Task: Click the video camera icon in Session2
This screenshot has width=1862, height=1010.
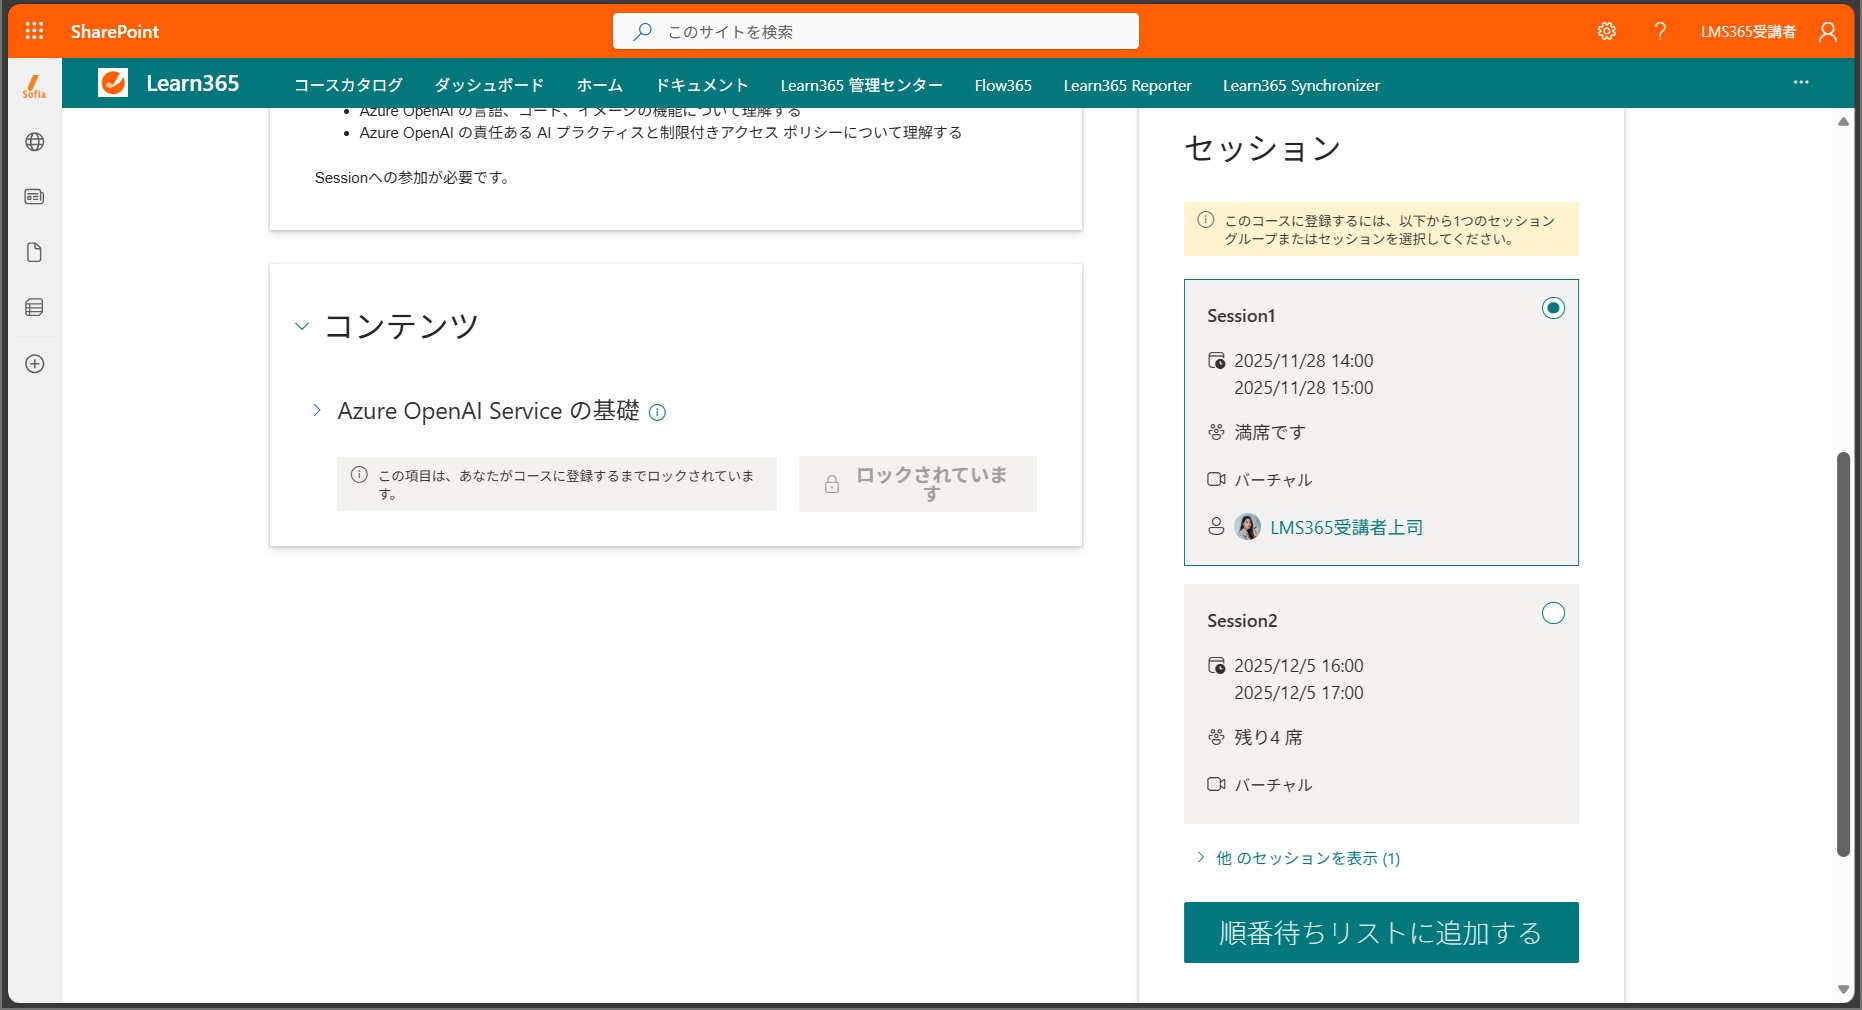Action: pos(1216,784)
